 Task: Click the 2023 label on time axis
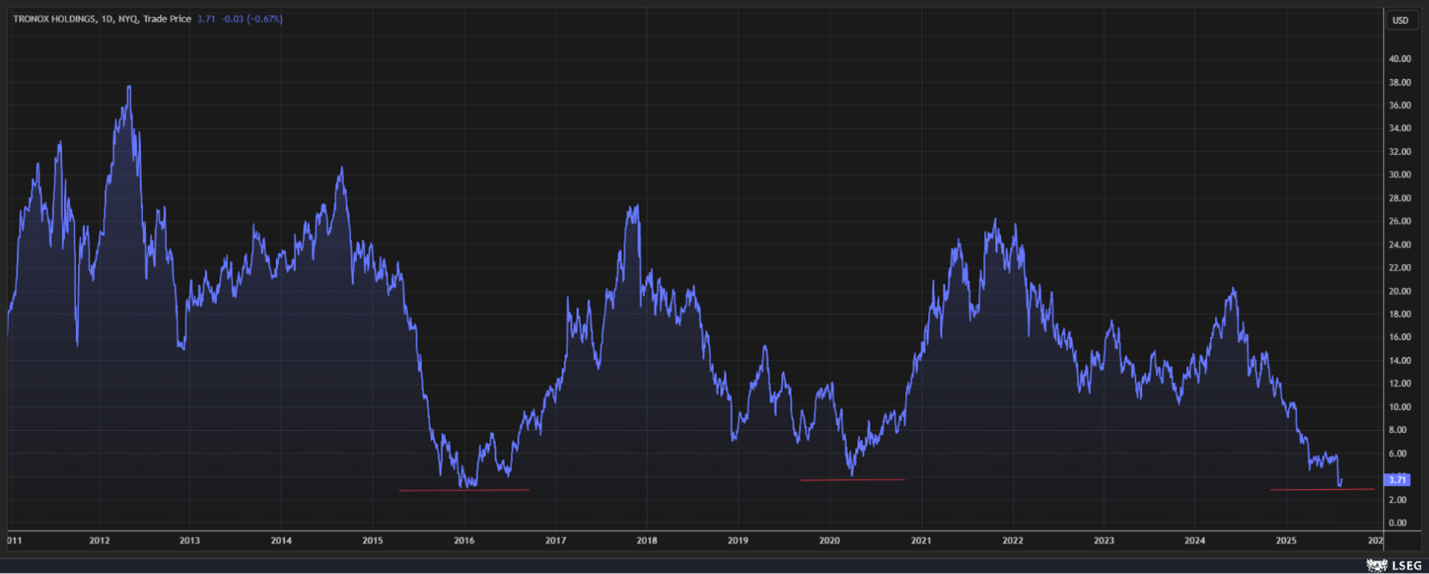click(x=1103, y=541)
